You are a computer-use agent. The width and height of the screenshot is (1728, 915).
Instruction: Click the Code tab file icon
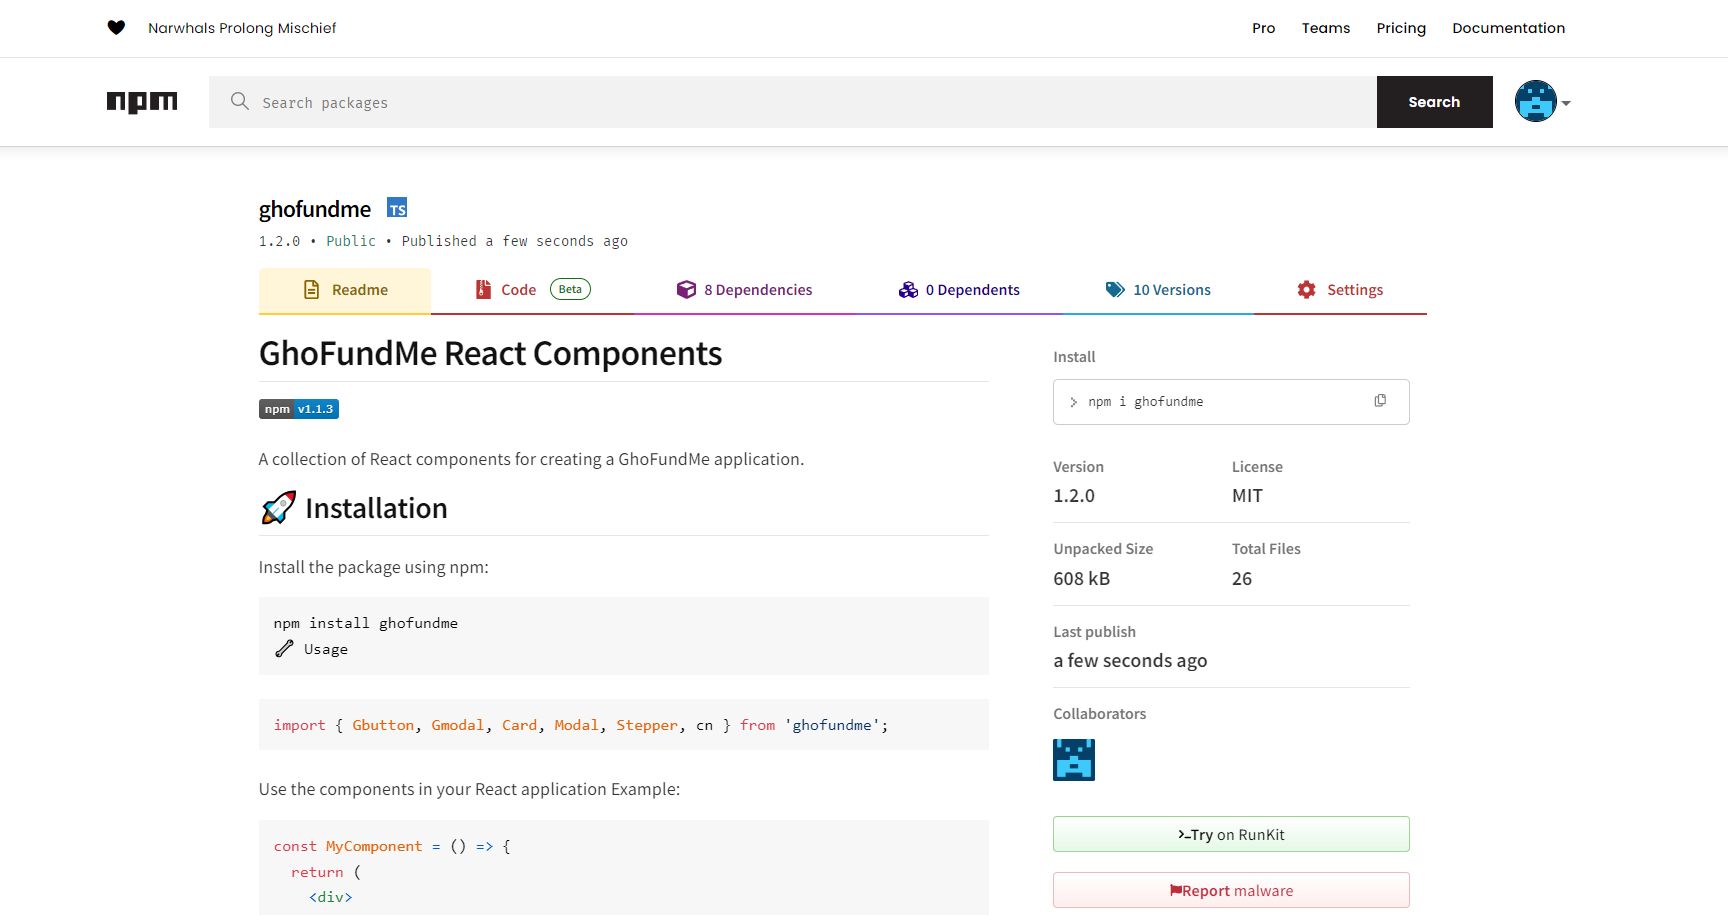pyautogui.click(x=483, y=290)
